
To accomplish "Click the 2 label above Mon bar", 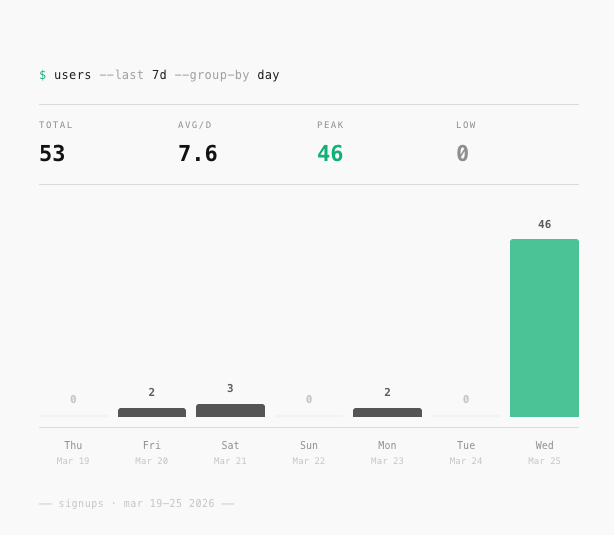I will (x=387, y=392).
